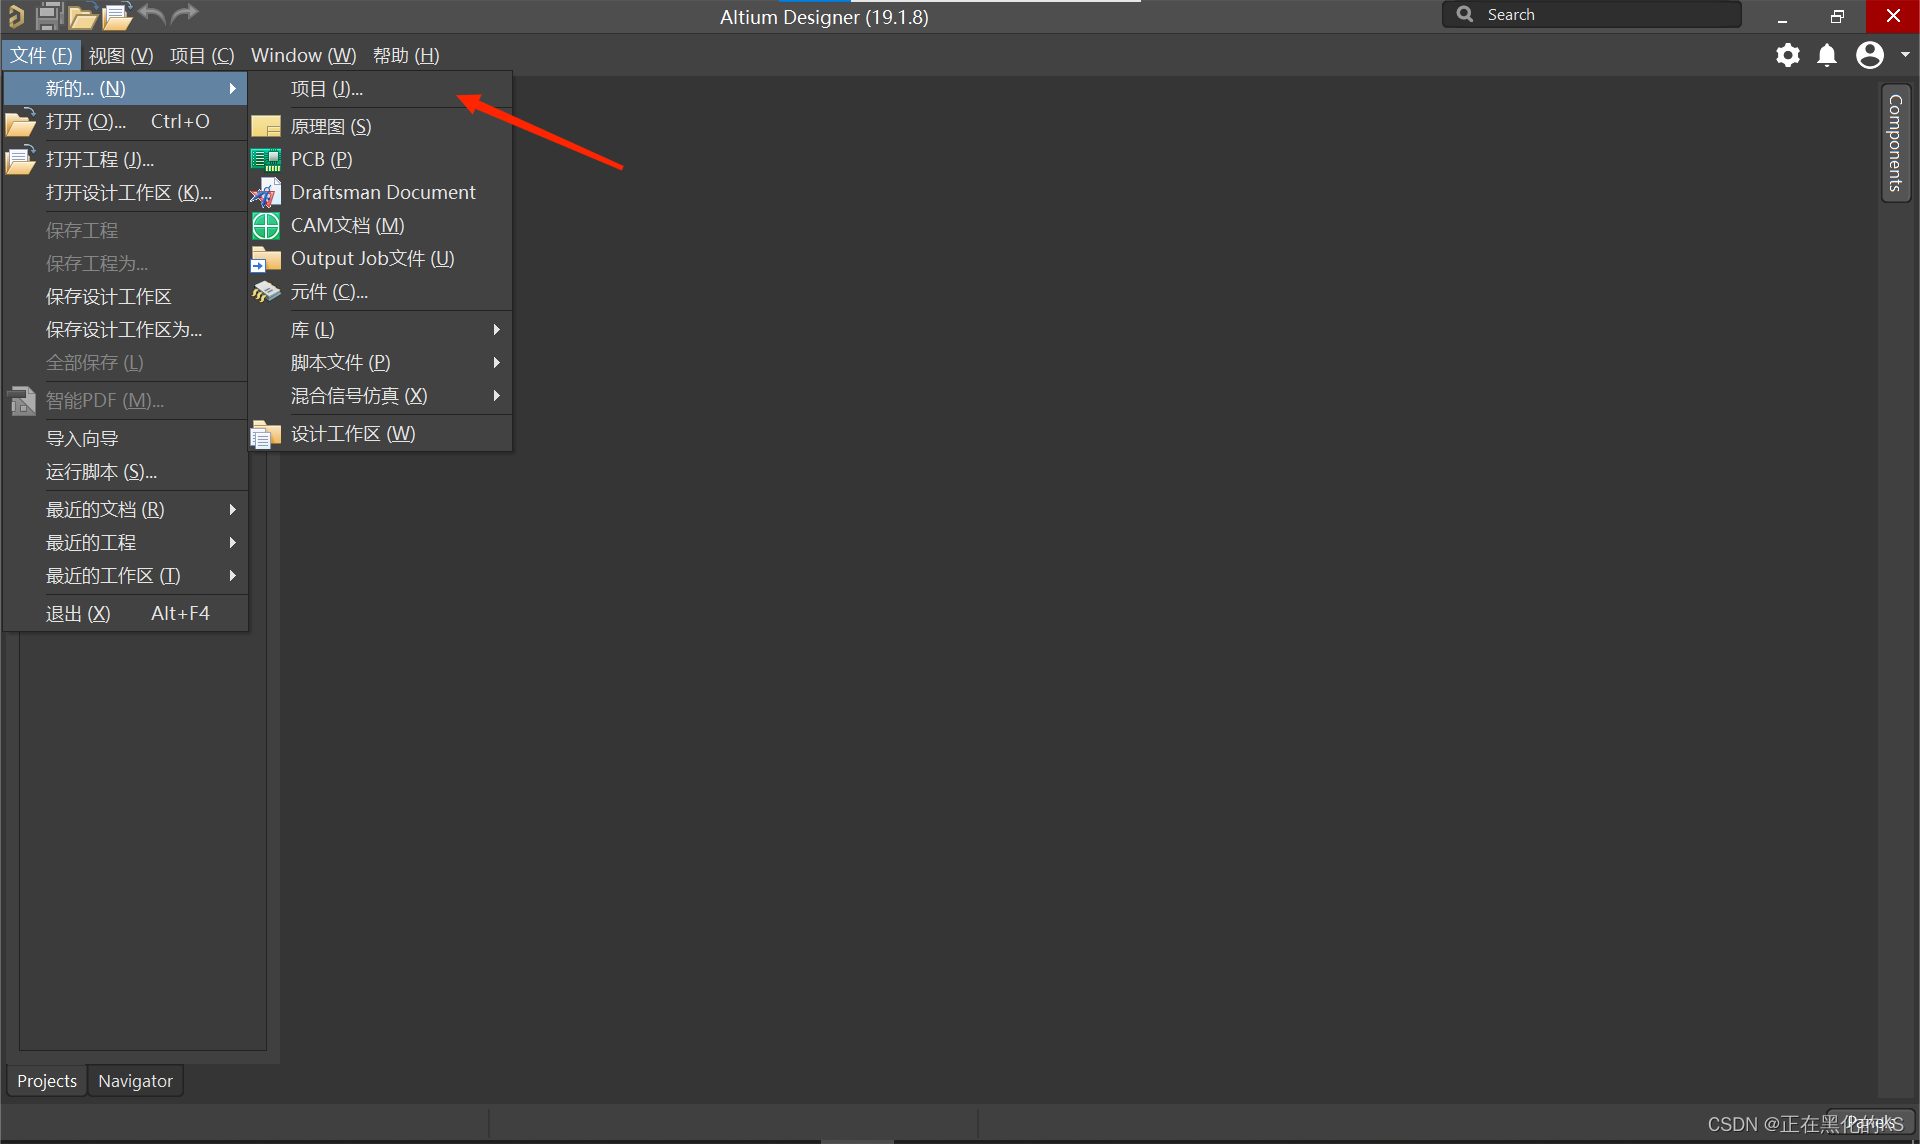
Task: Choose Project from the New submenu
Action: 327,89
